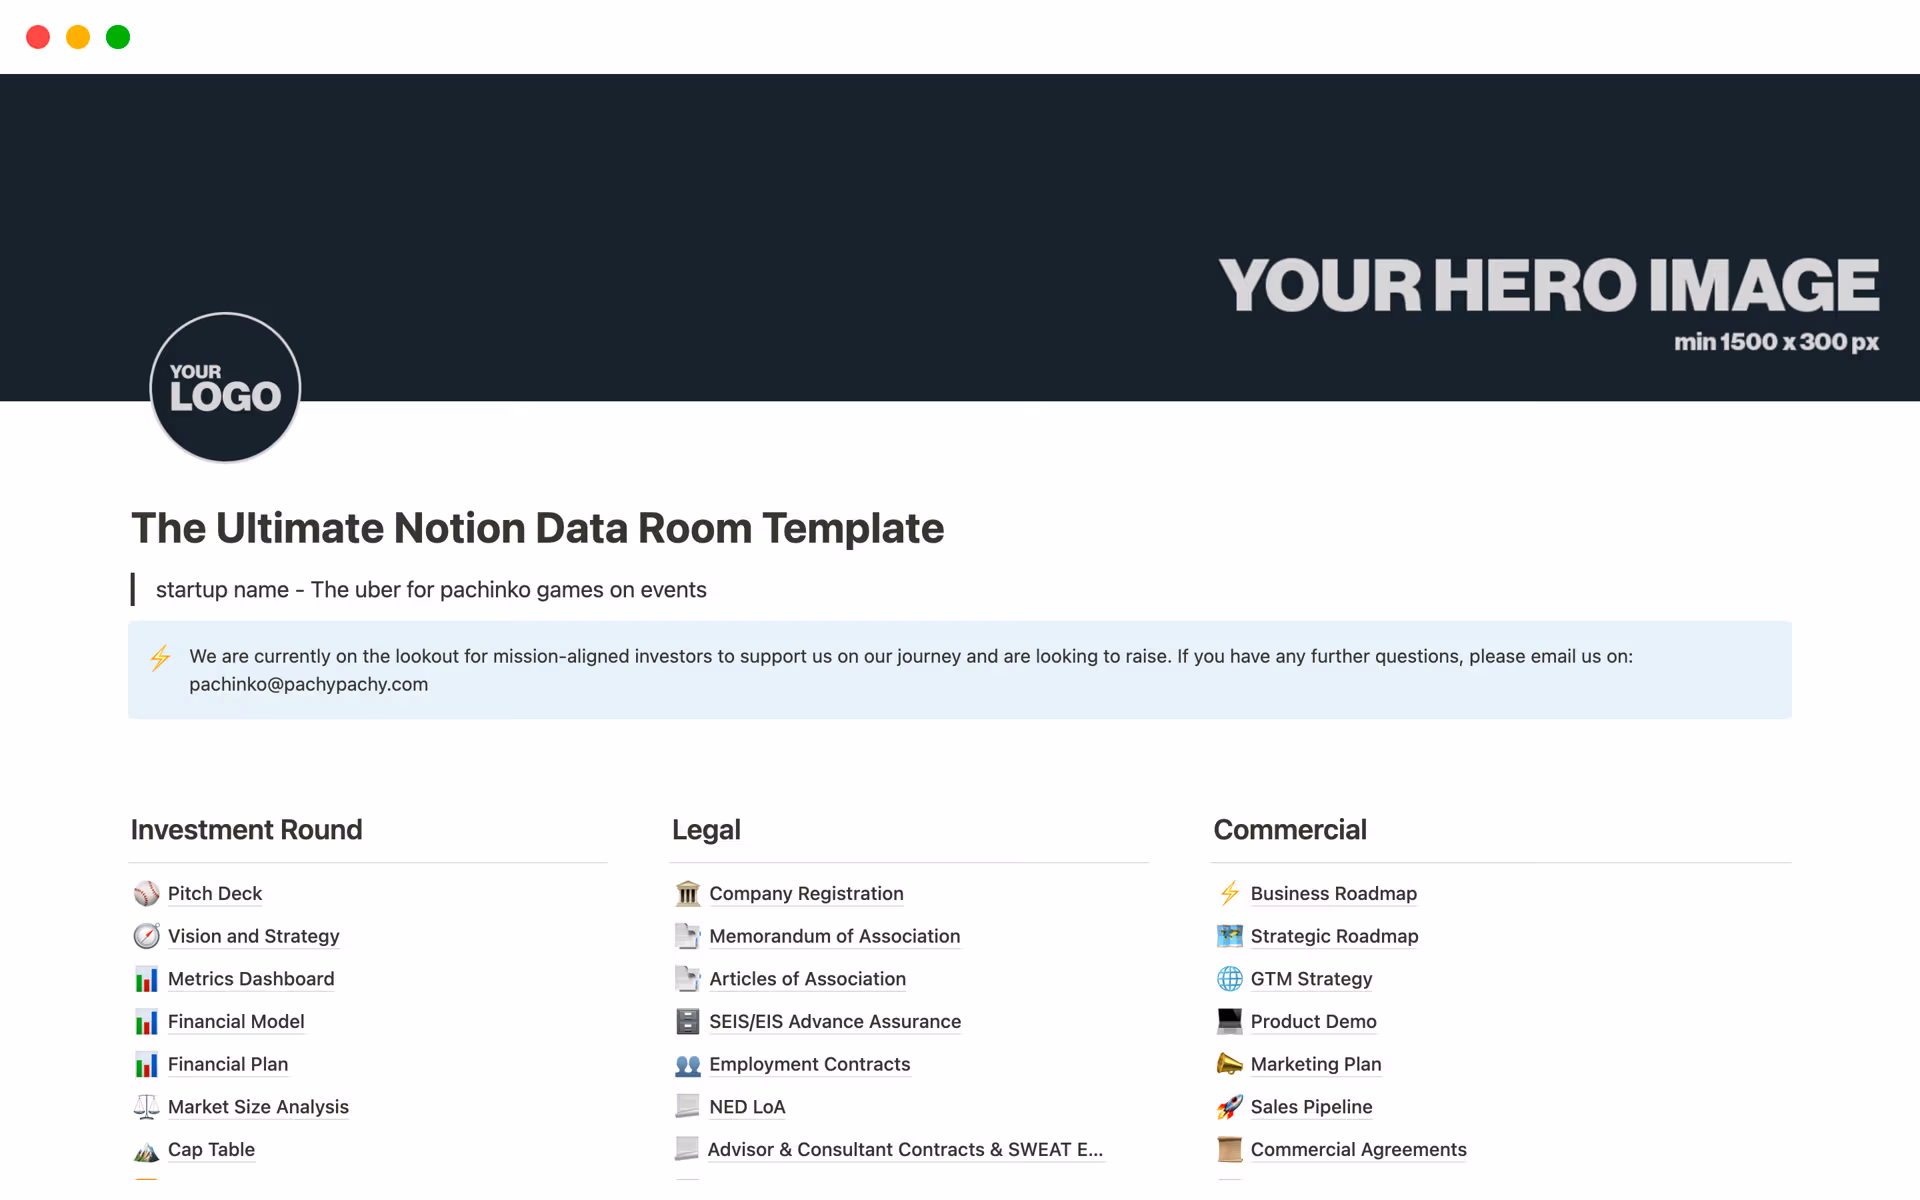
Task: Click the scroll icon beside Commercial Agreements
Action: (x=1228, y=1150)
